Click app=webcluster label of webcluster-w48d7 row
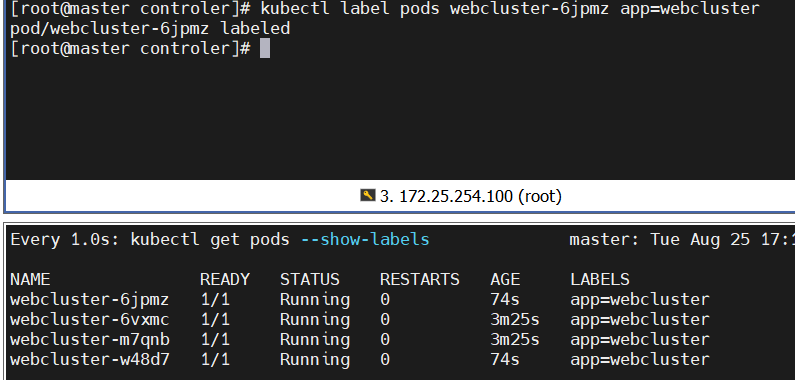 (639, 360)
